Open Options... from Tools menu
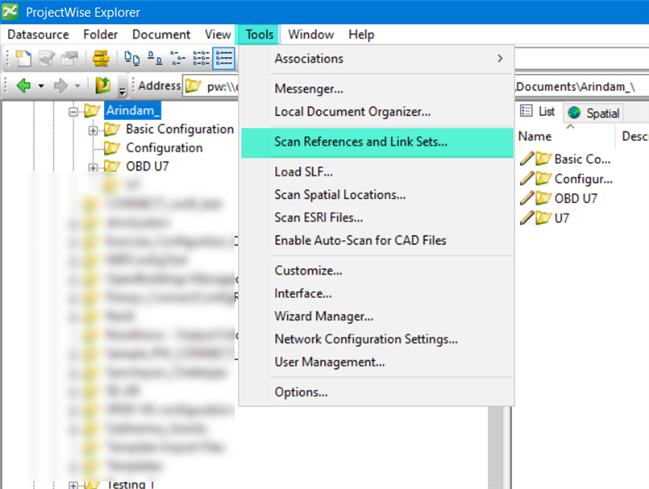 click(377, 392)
